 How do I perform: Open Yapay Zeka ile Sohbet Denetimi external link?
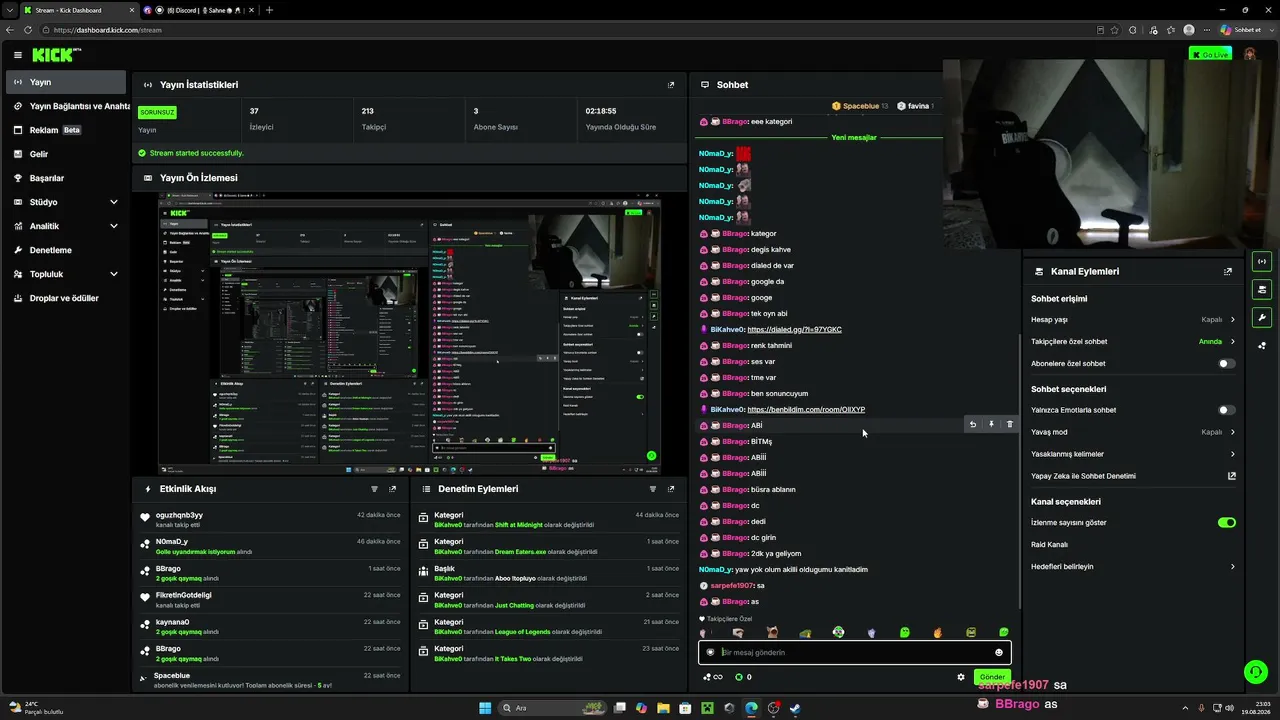[1232, 476]
